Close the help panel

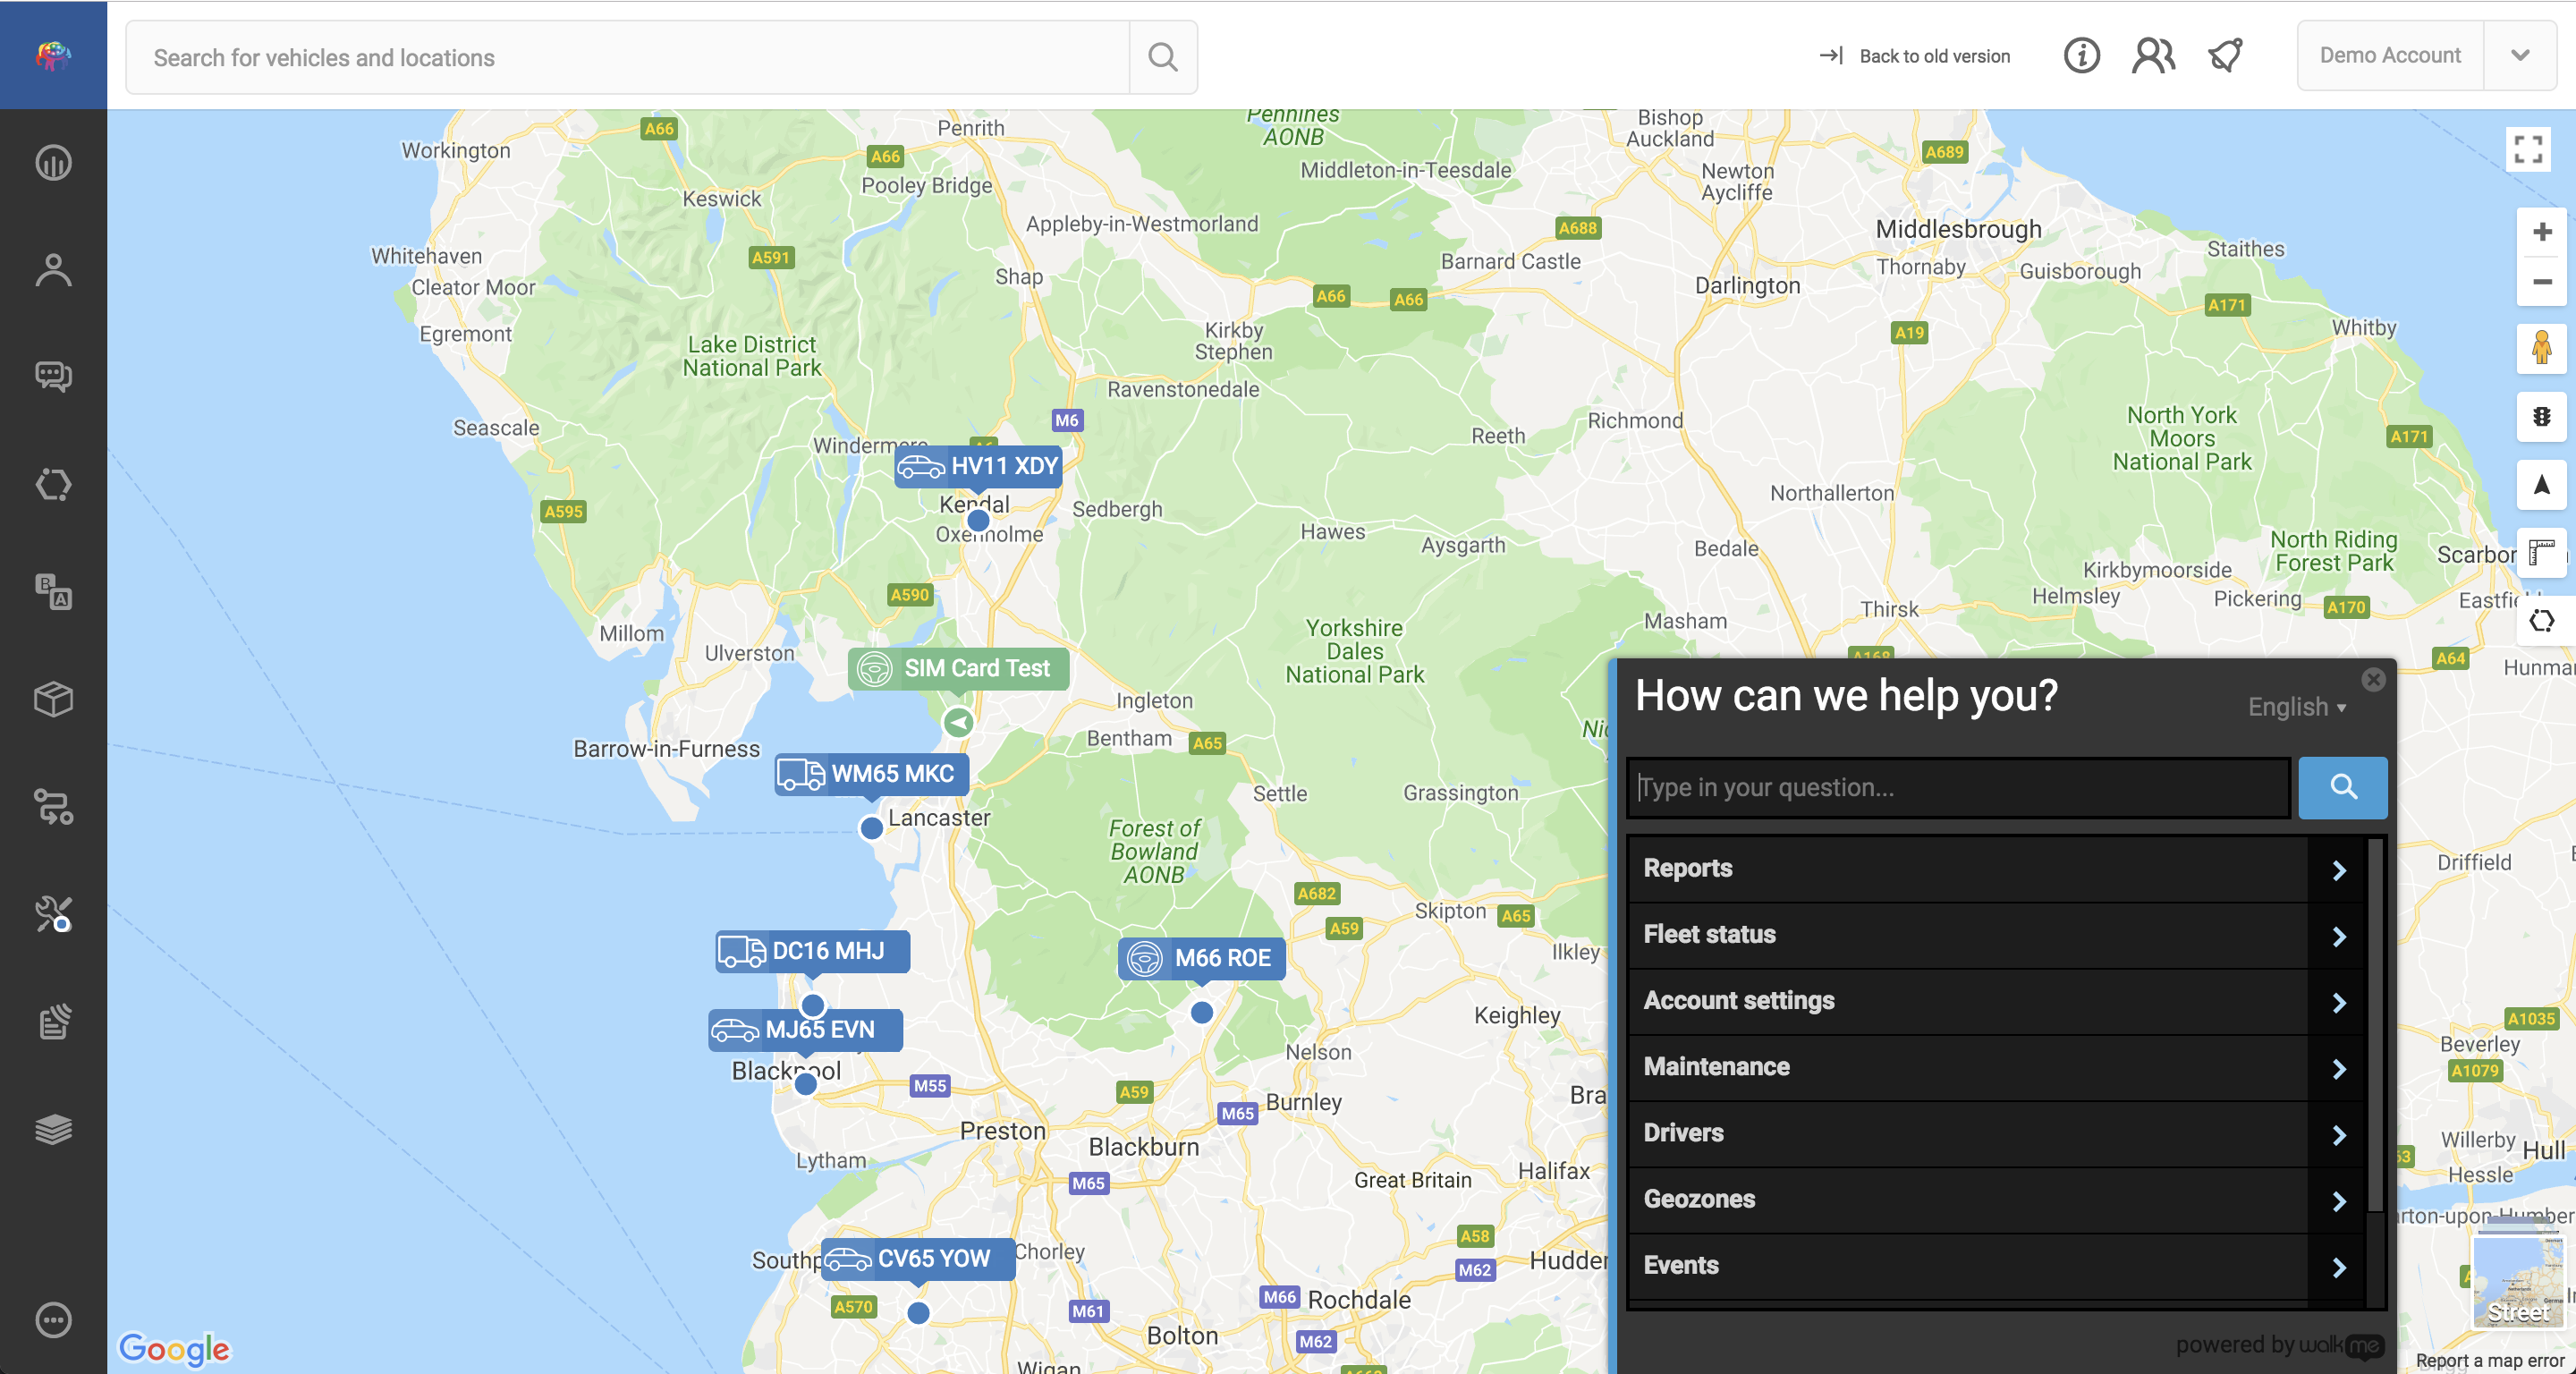(2373, 680)
